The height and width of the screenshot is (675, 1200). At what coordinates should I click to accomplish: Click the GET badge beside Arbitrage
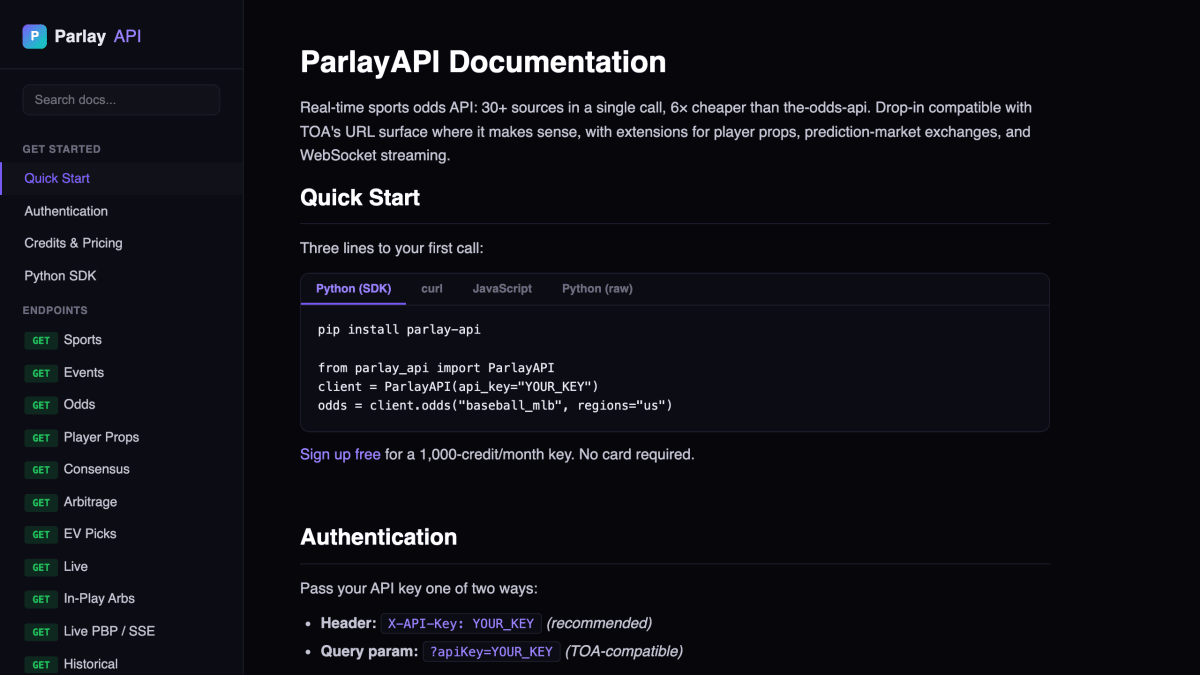41,503
